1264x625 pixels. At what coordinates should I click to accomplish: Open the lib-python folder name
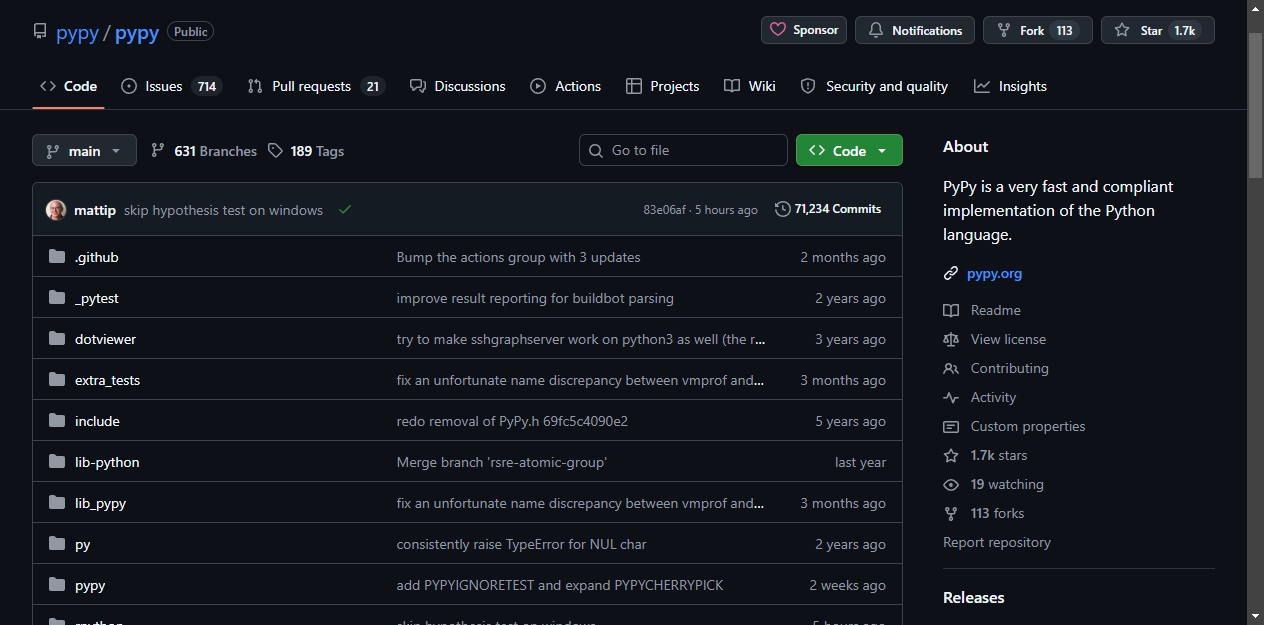coord(107,462)
